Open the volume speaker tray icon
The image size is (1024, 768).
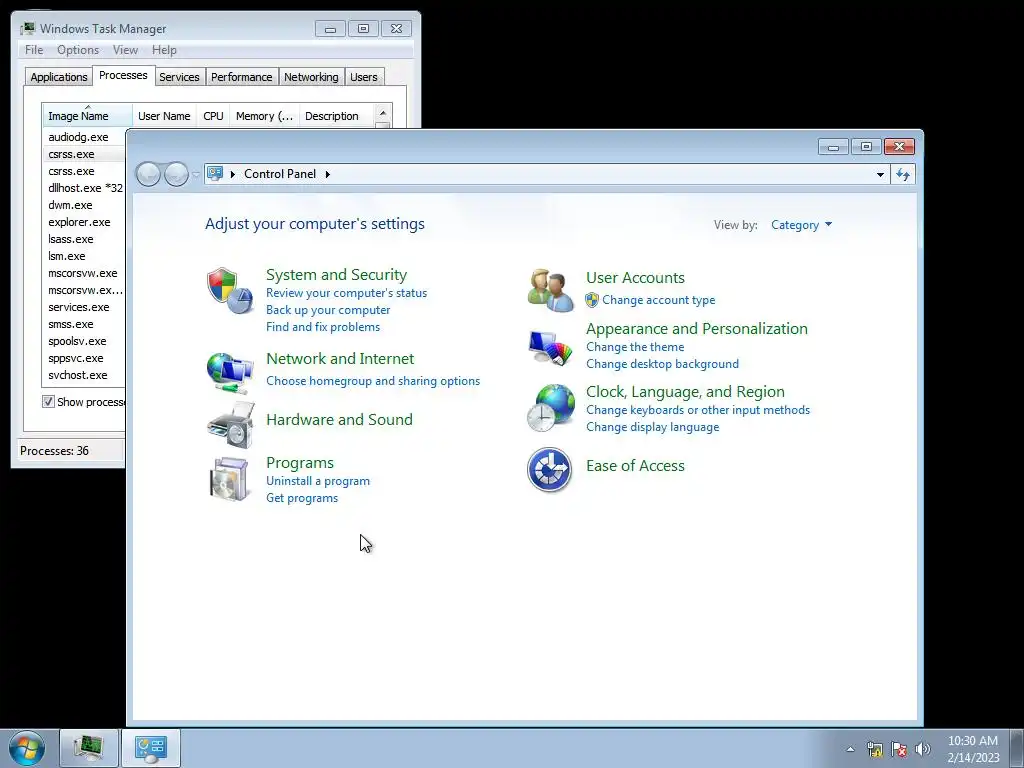click(x=923, y=749)
